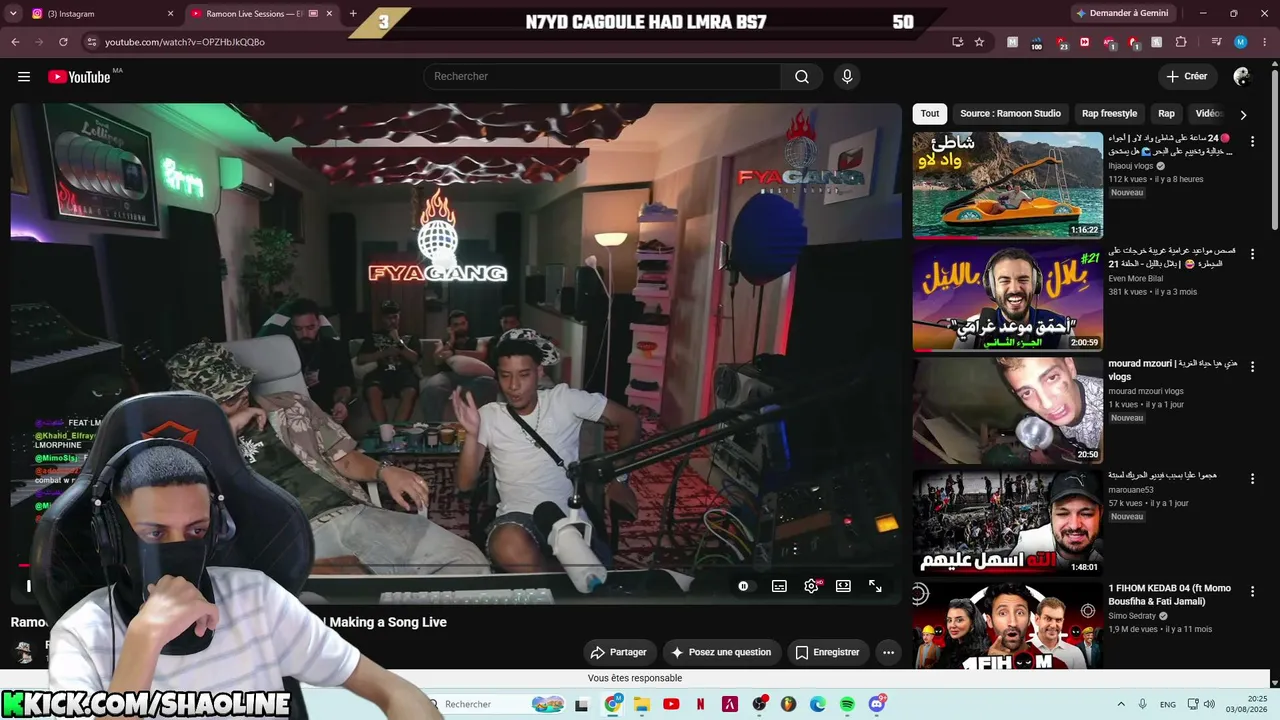The image size is (1280, 720).
Task: Open more actions menu below the video
Action: 888,653
